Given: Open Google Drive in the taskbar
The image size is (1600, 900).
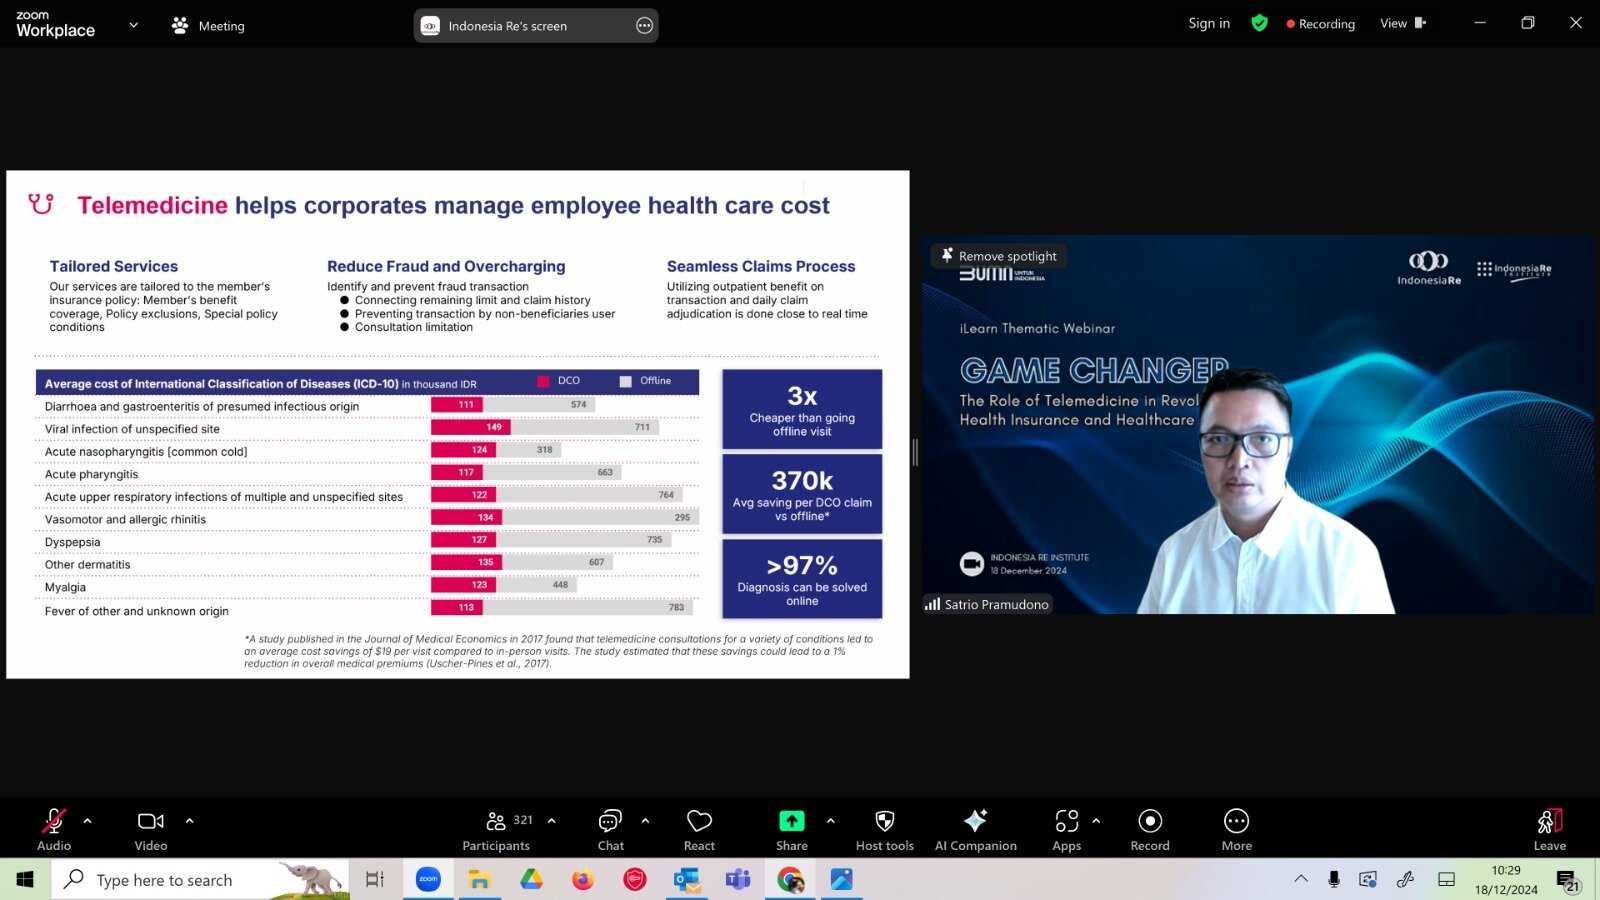Looking at the screenshot, I should 531,879.
